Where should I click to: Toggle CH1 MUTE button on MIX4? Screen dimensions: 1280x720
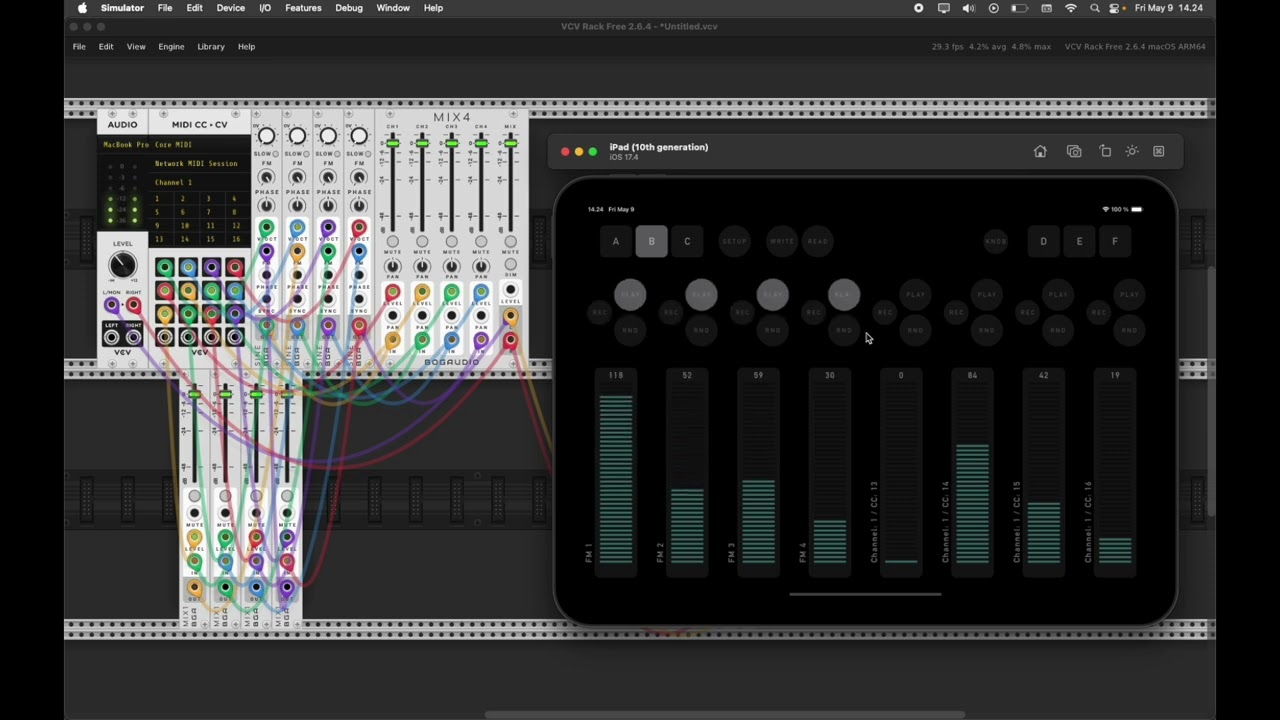click(392, 242)
